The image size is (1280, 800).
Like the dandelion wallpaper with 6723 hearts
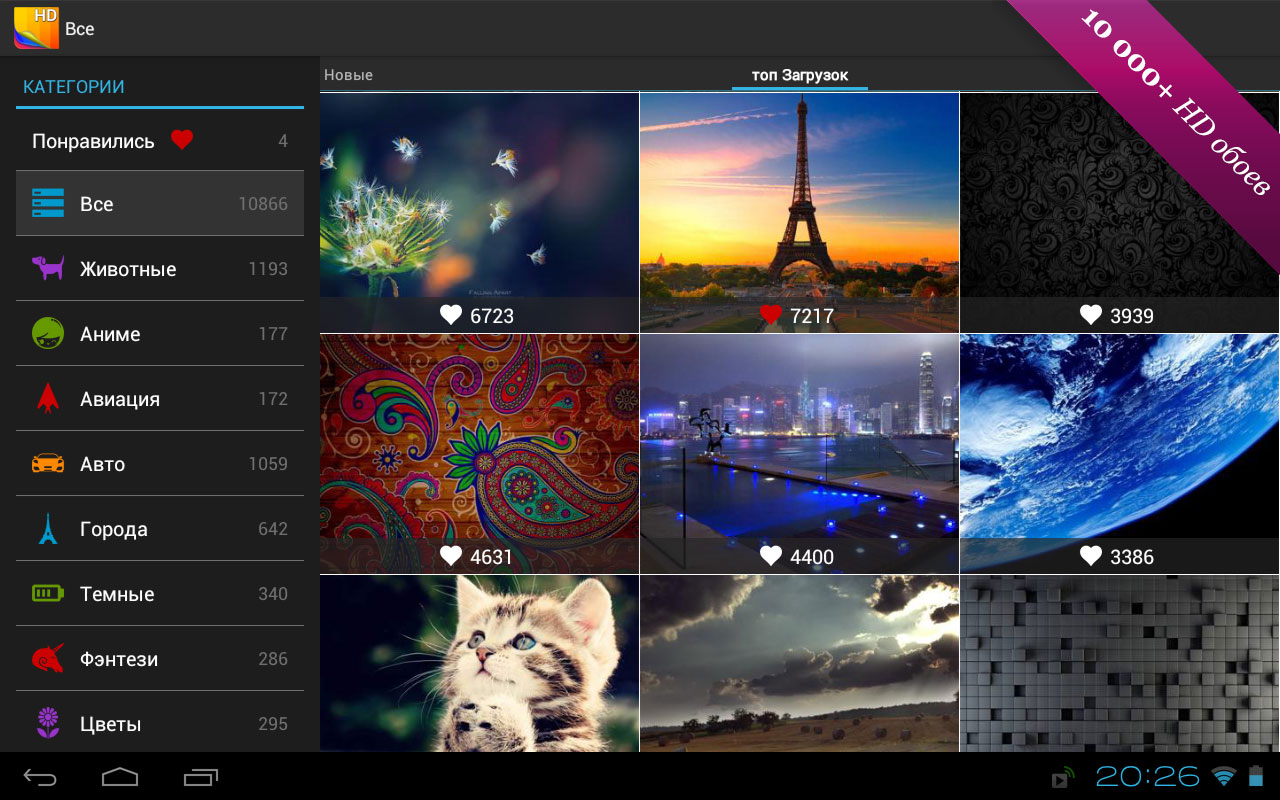pos(451,315)
